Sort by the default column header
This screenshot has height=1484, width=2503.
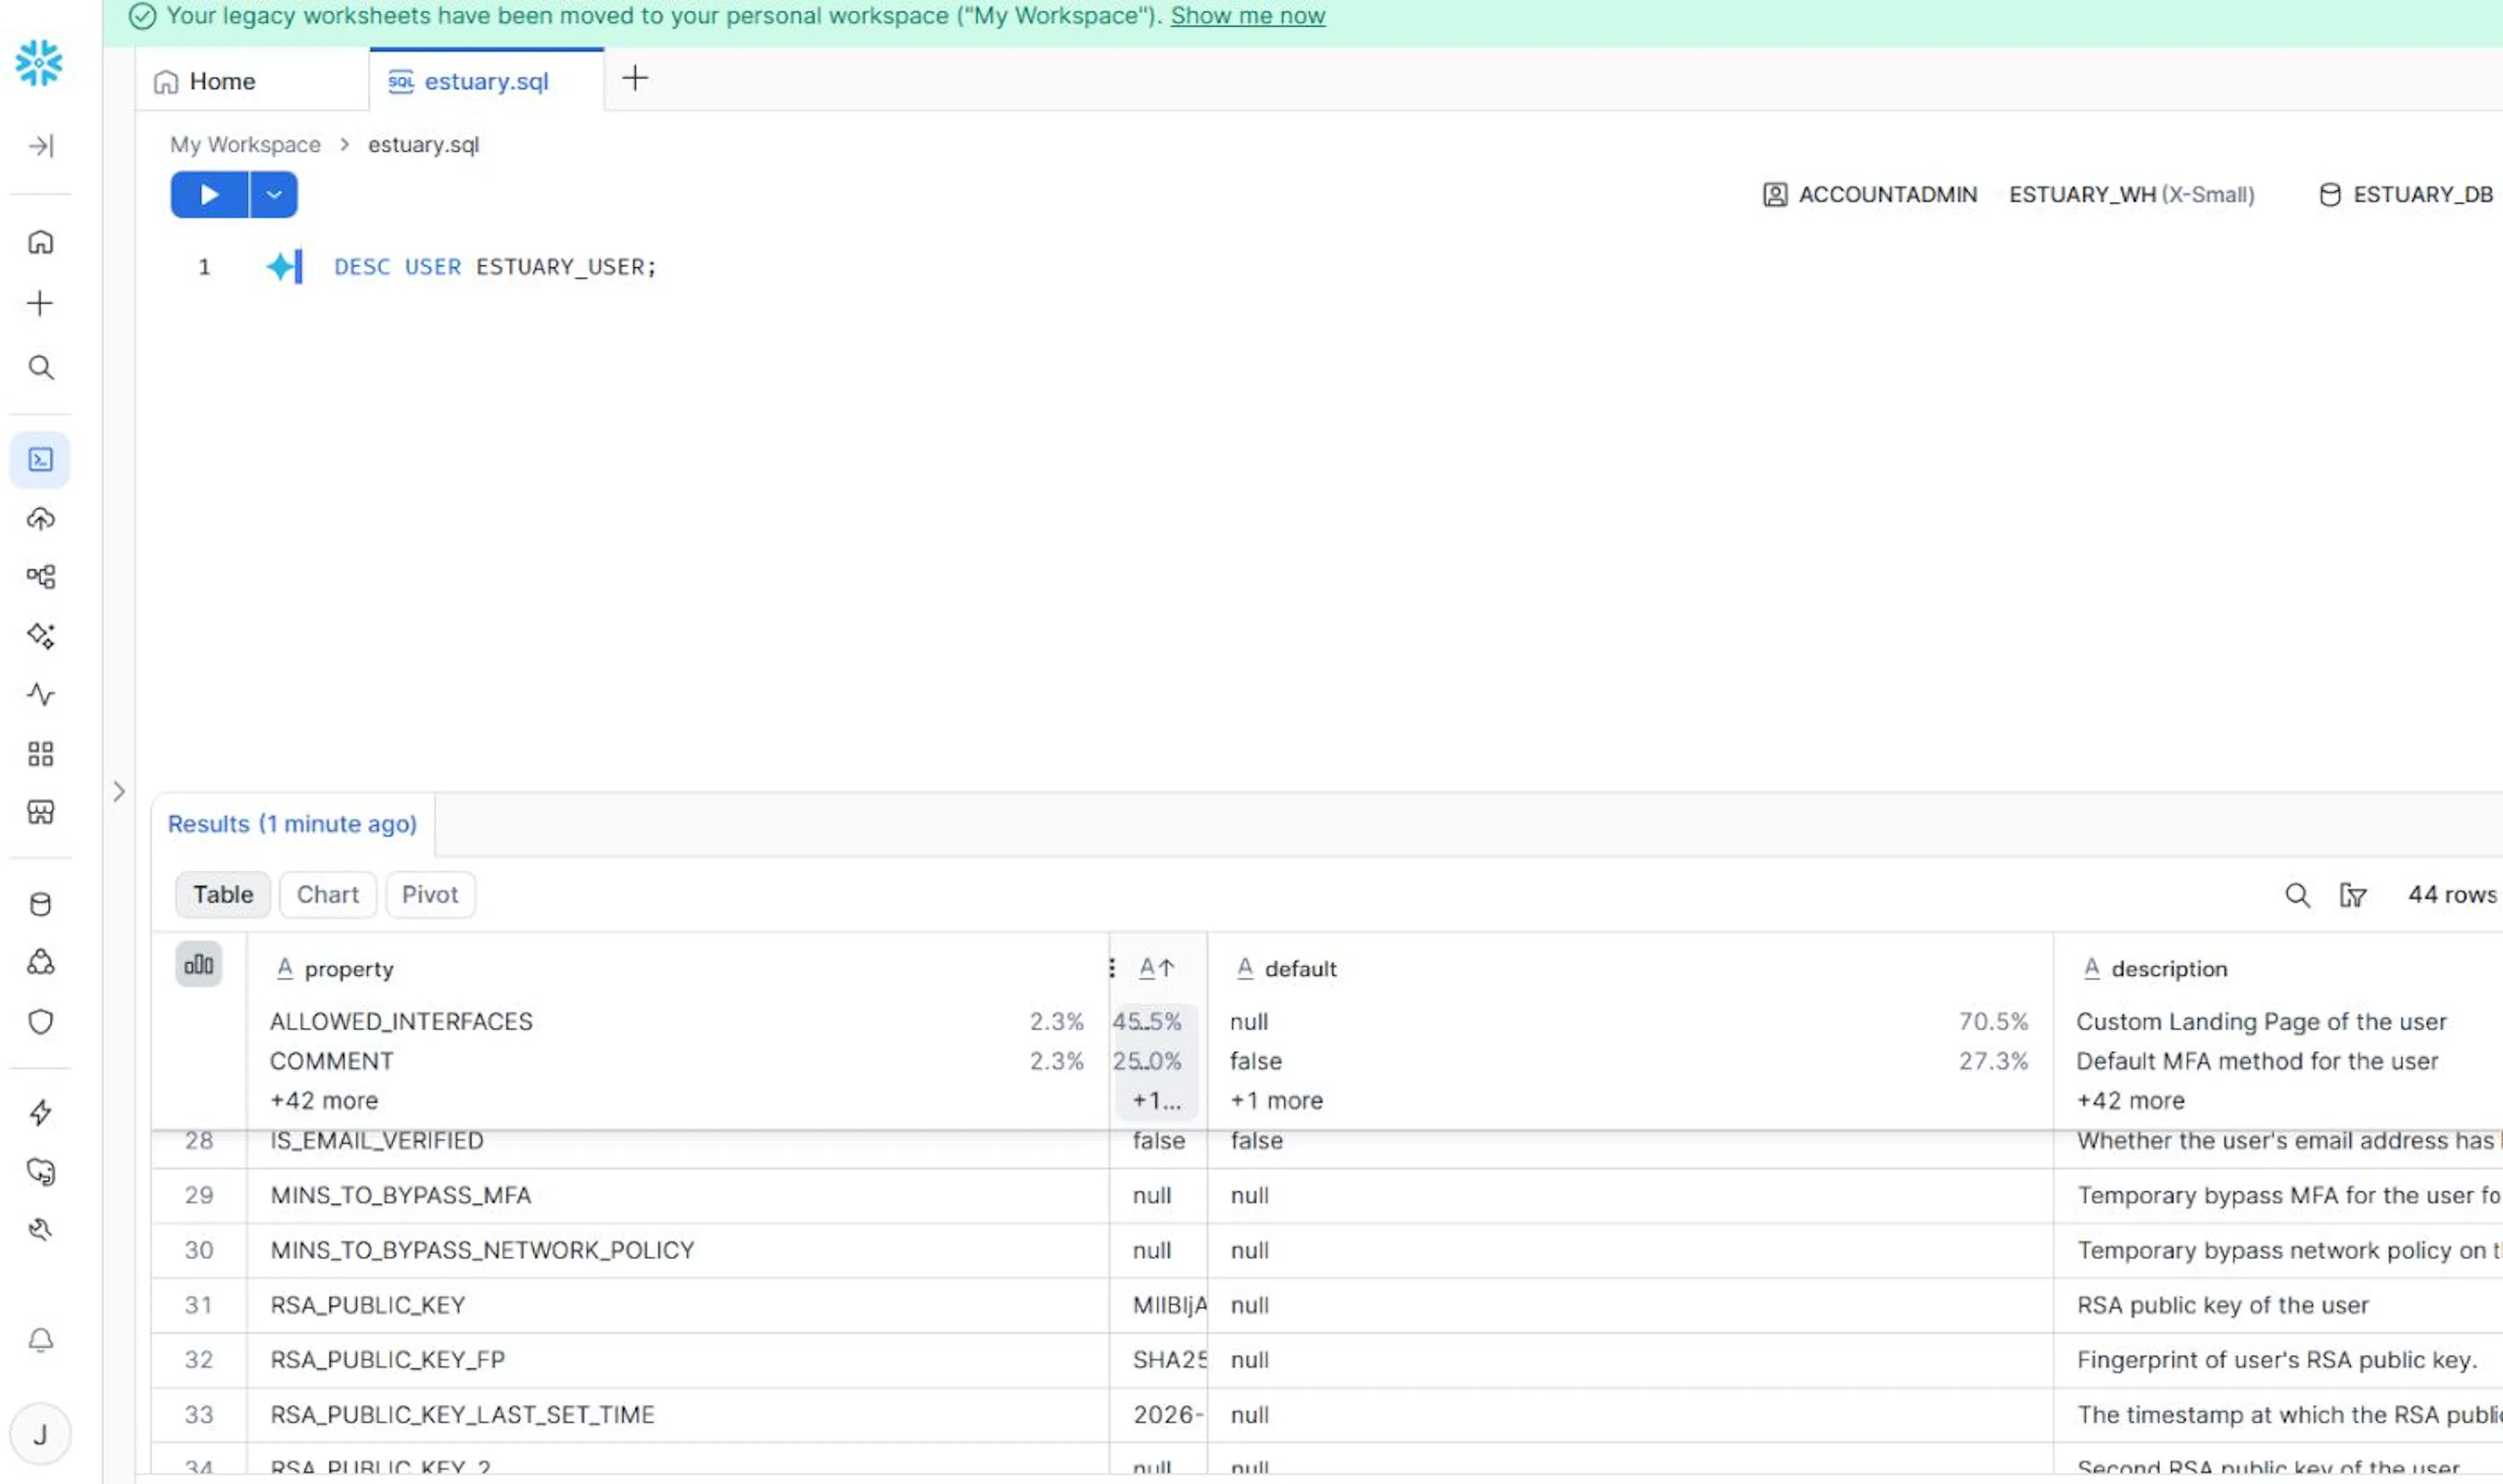1300,968
